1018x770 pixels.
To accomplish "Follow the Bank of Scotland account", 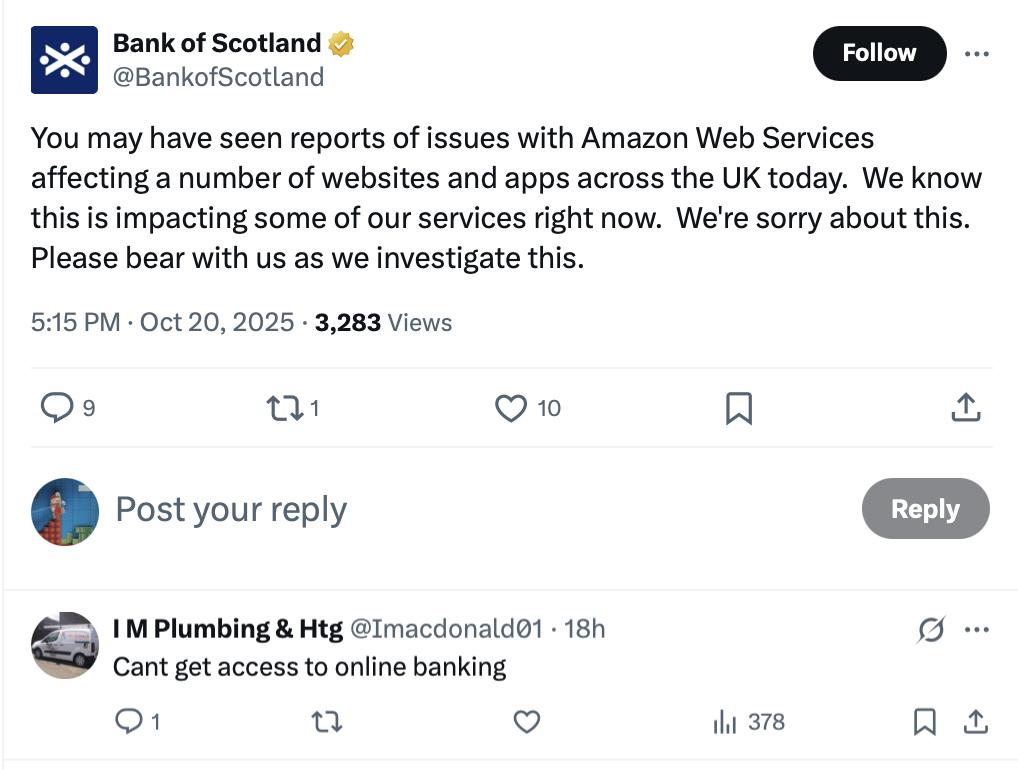I will click(879, 53).
